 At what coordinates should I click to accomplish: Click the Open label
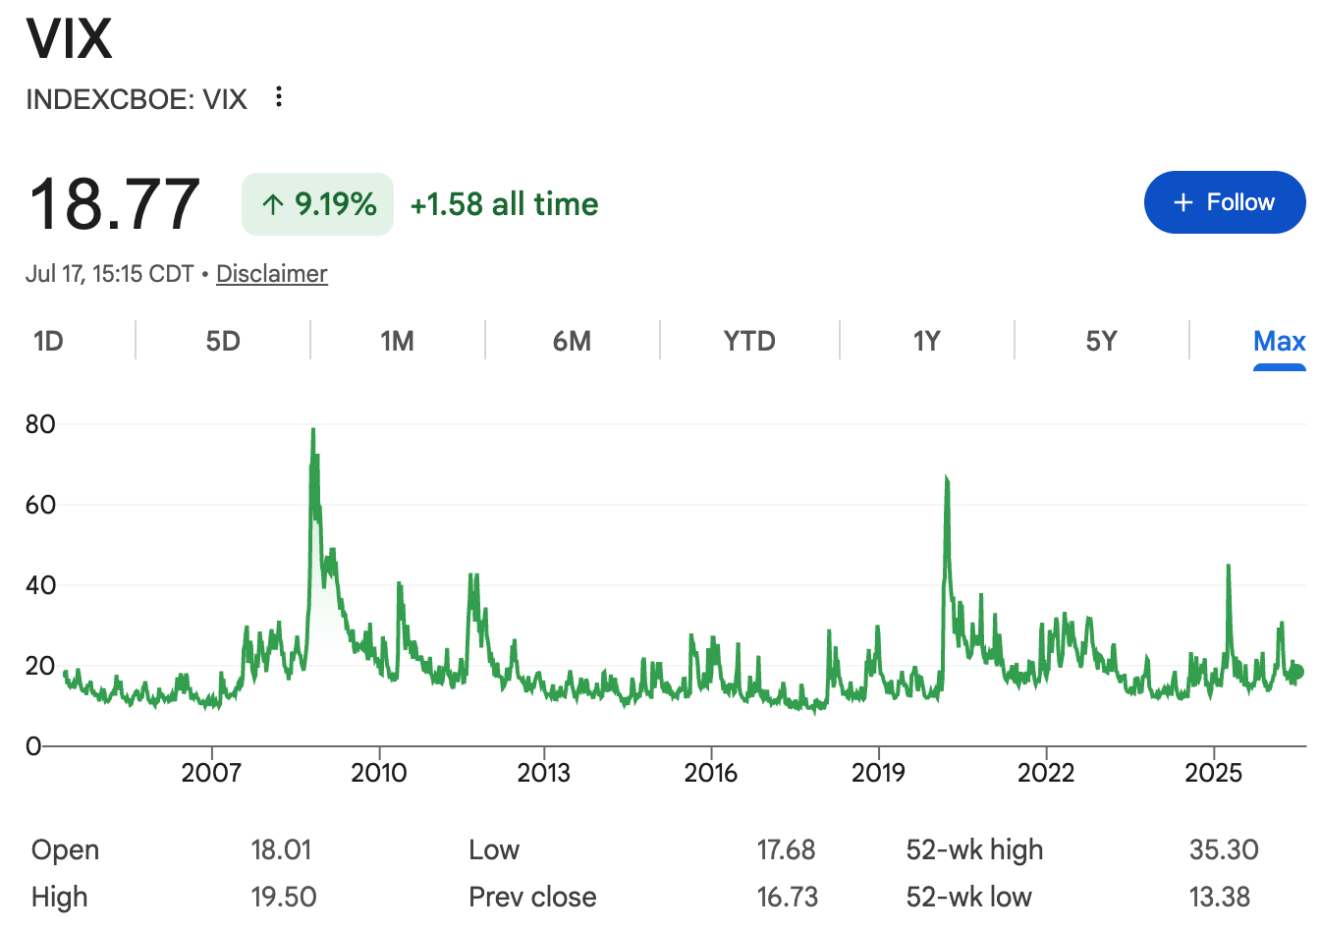(65, 851)
